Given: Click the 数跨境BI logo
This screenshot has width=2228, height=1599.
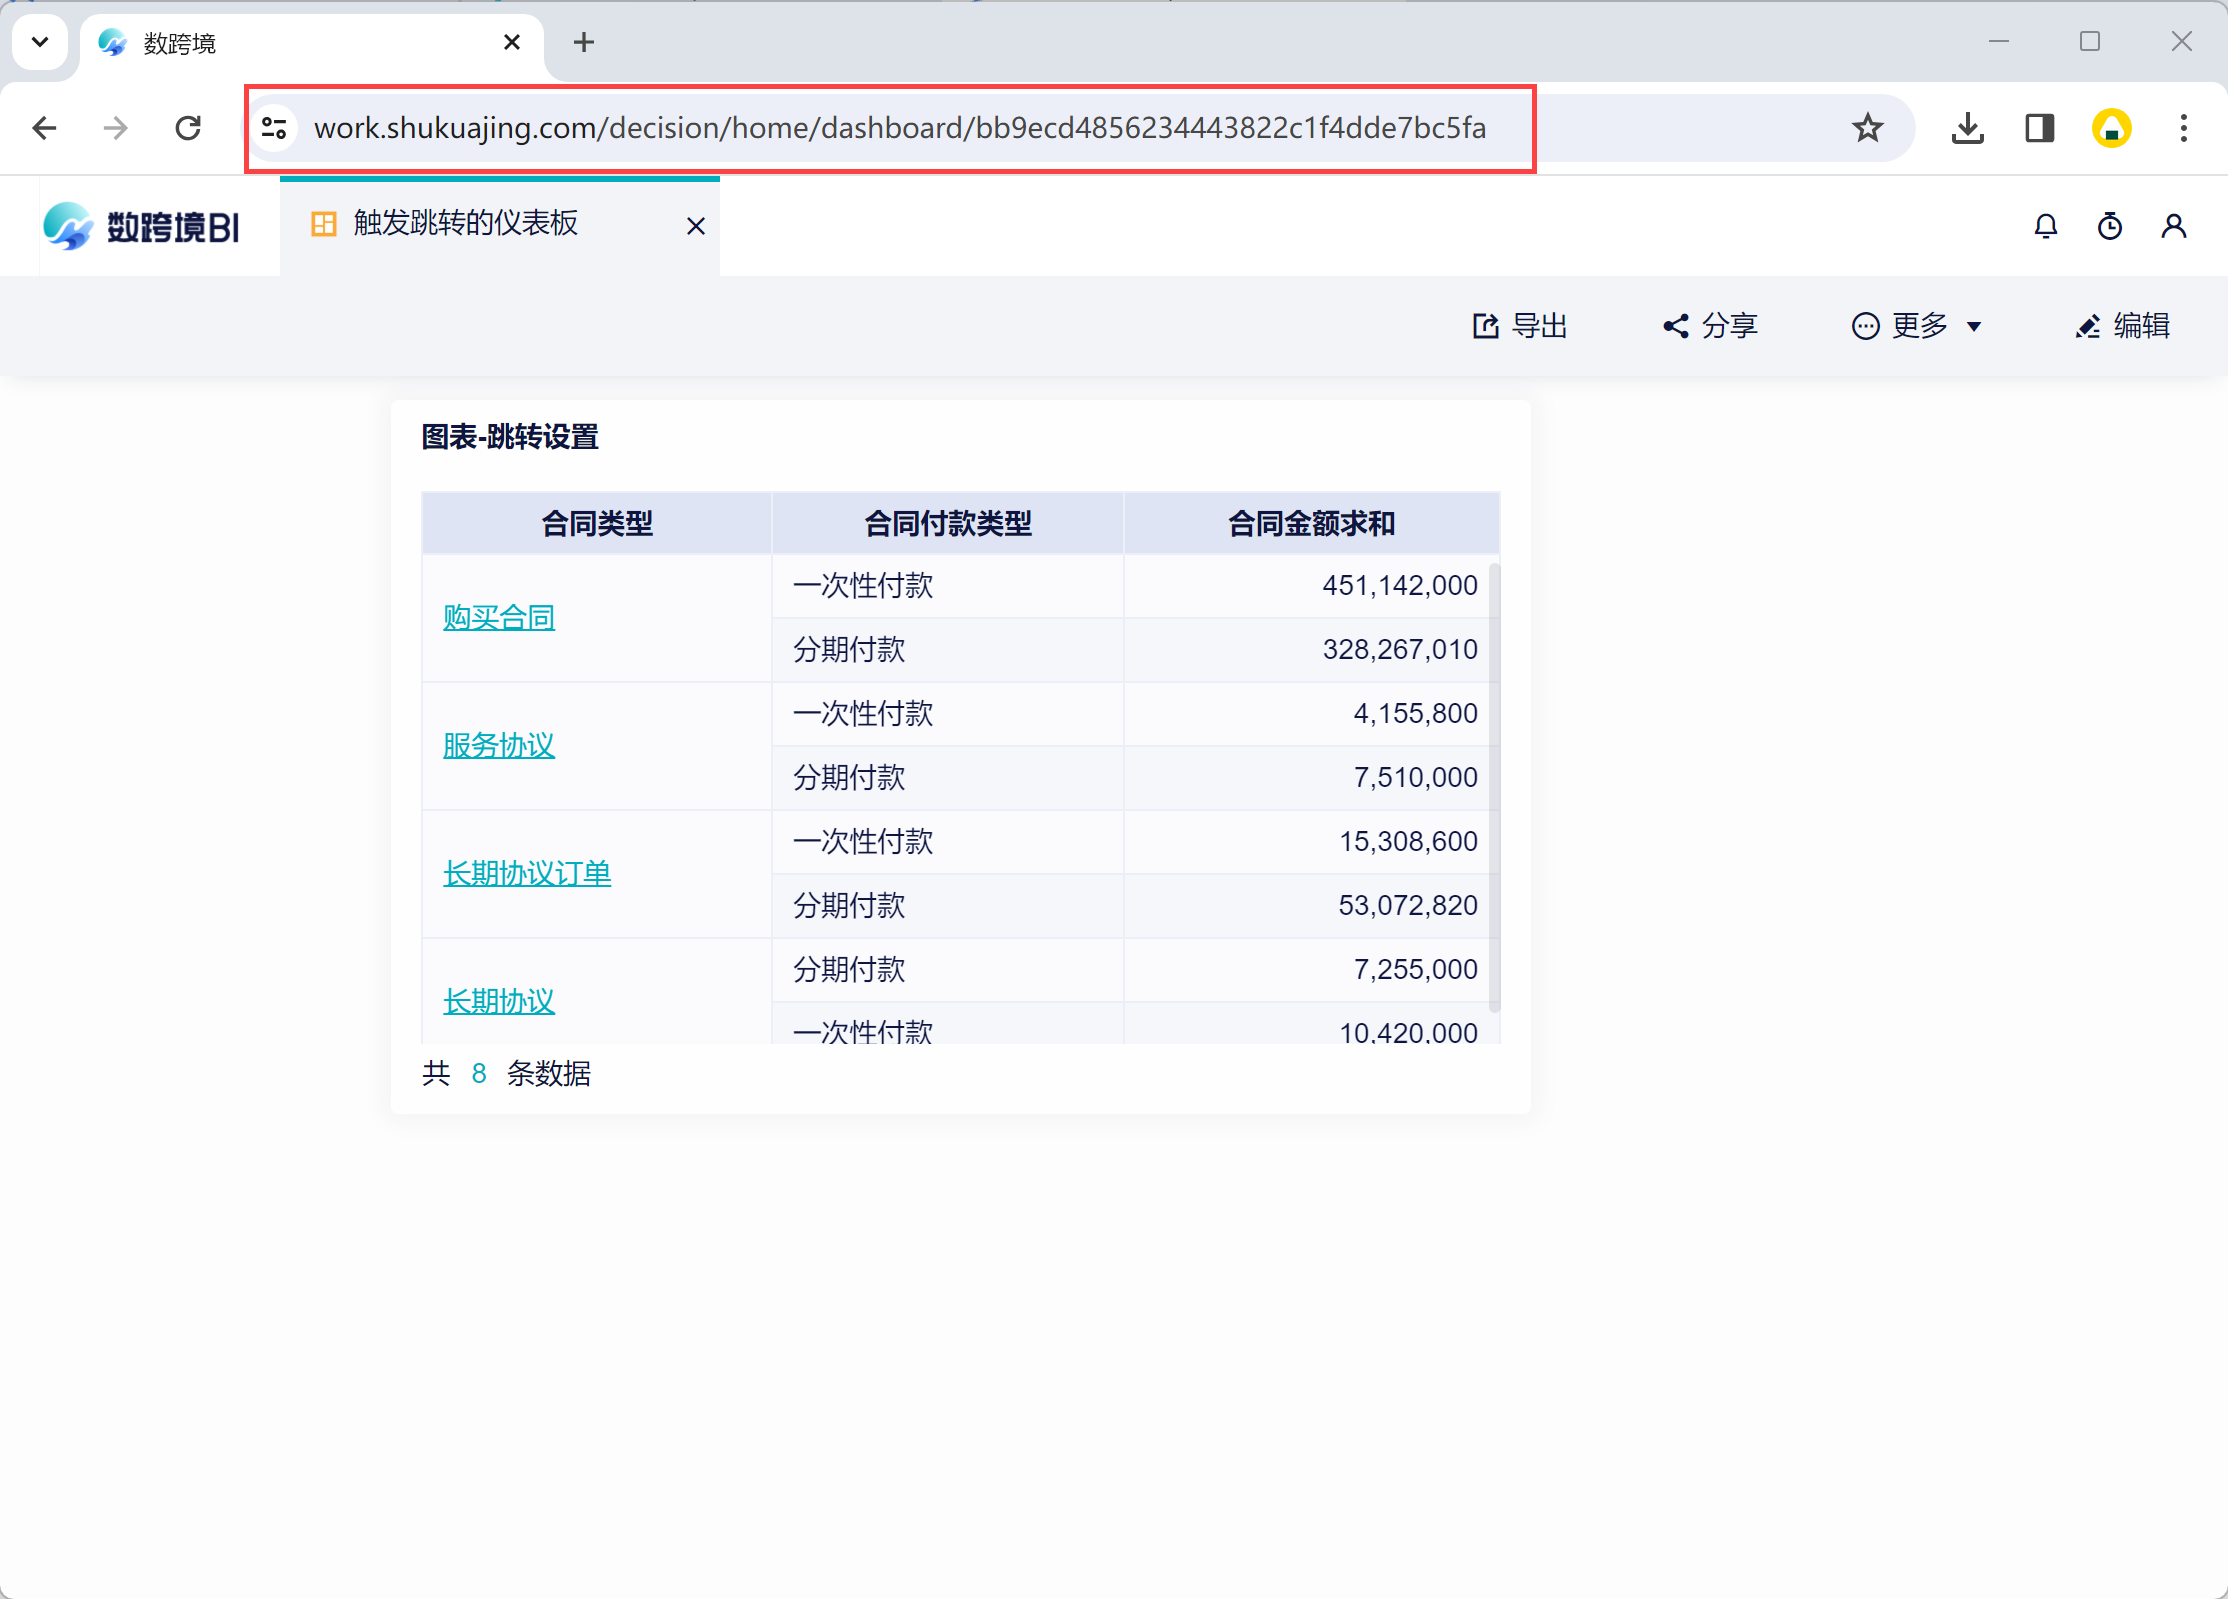Looking at the screenshot, I should pyautogui.click(x=142, y=227).
